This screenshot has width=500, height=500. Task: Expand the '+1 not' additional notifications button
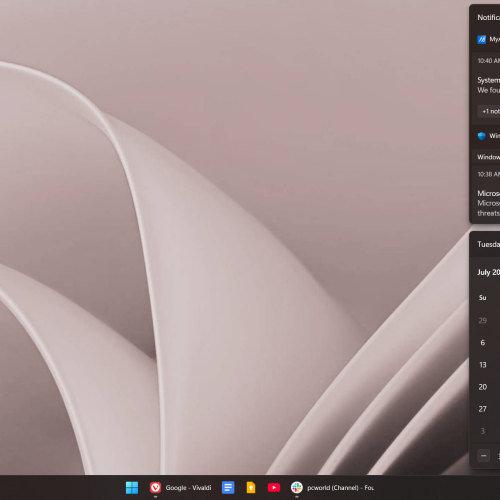click(489, 111)
